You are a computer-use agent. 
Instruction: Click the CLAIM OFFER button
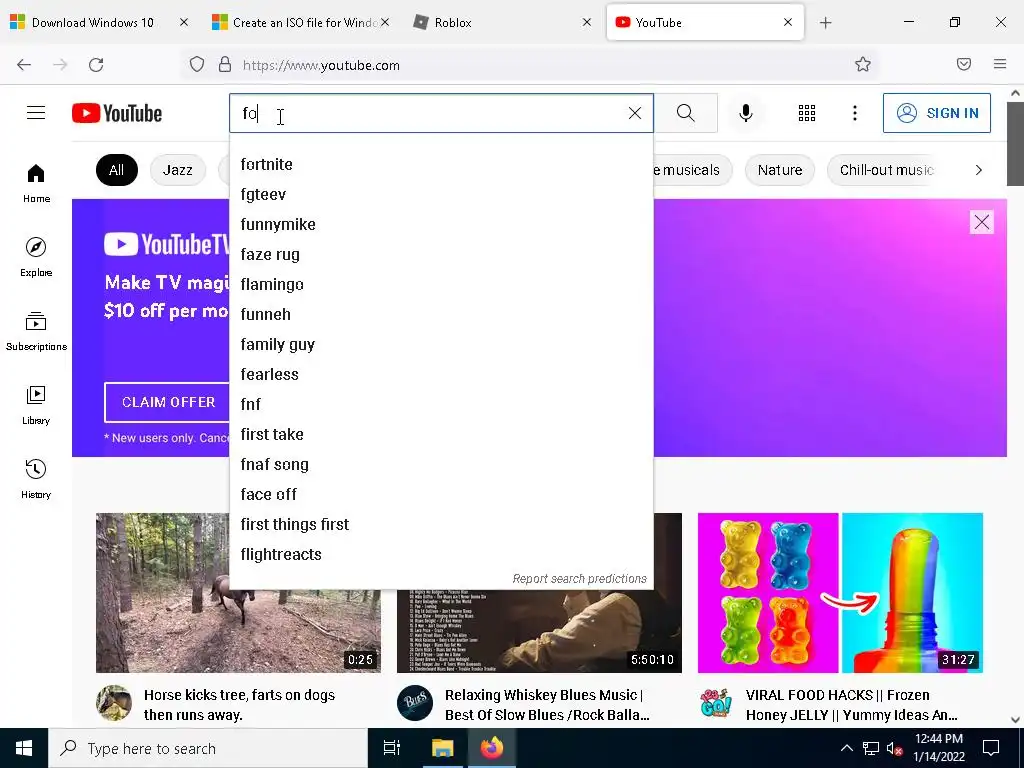168,402
